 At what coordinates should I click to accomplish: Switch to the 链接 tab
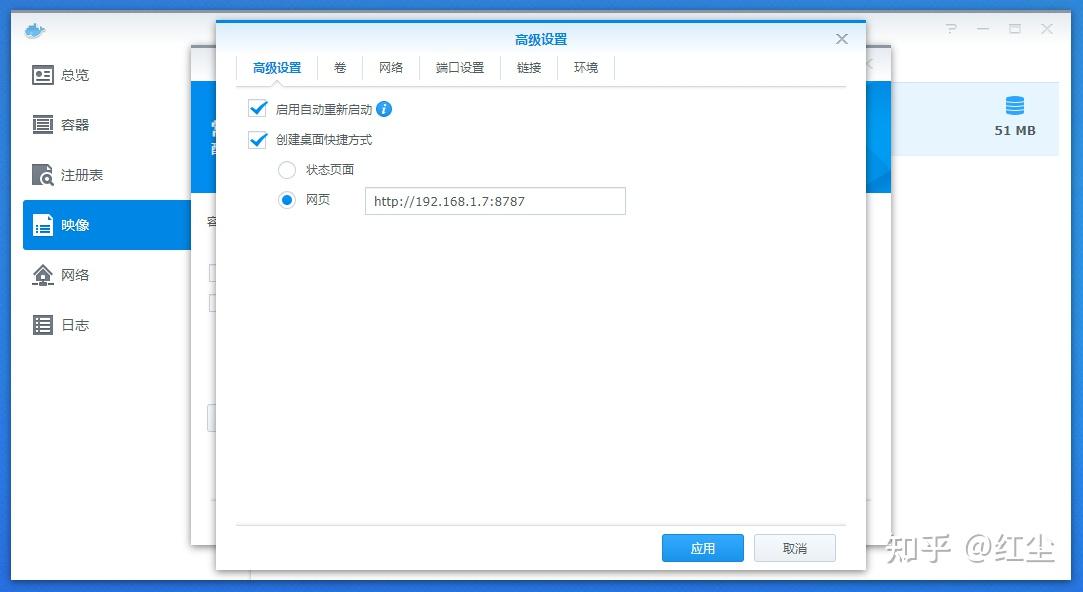(x=528, y=67)
